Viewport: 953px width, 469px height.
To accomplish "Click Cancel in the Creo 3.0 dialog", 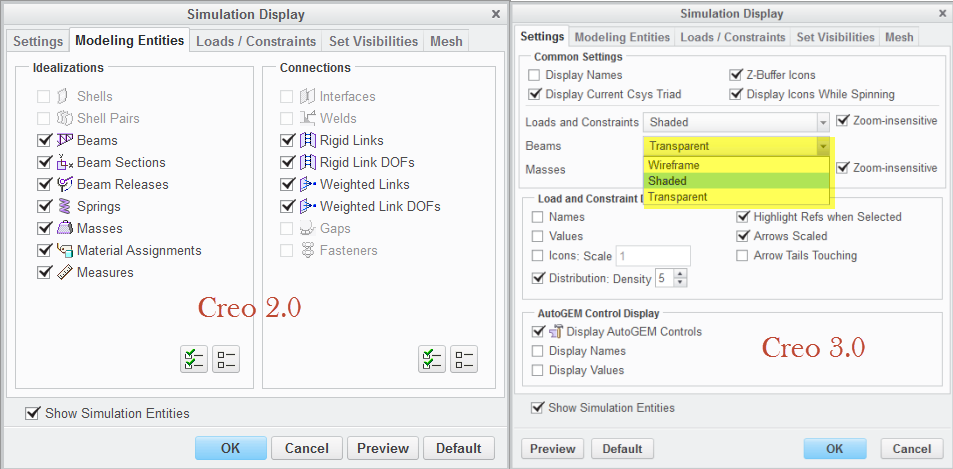I will [912, 449].
